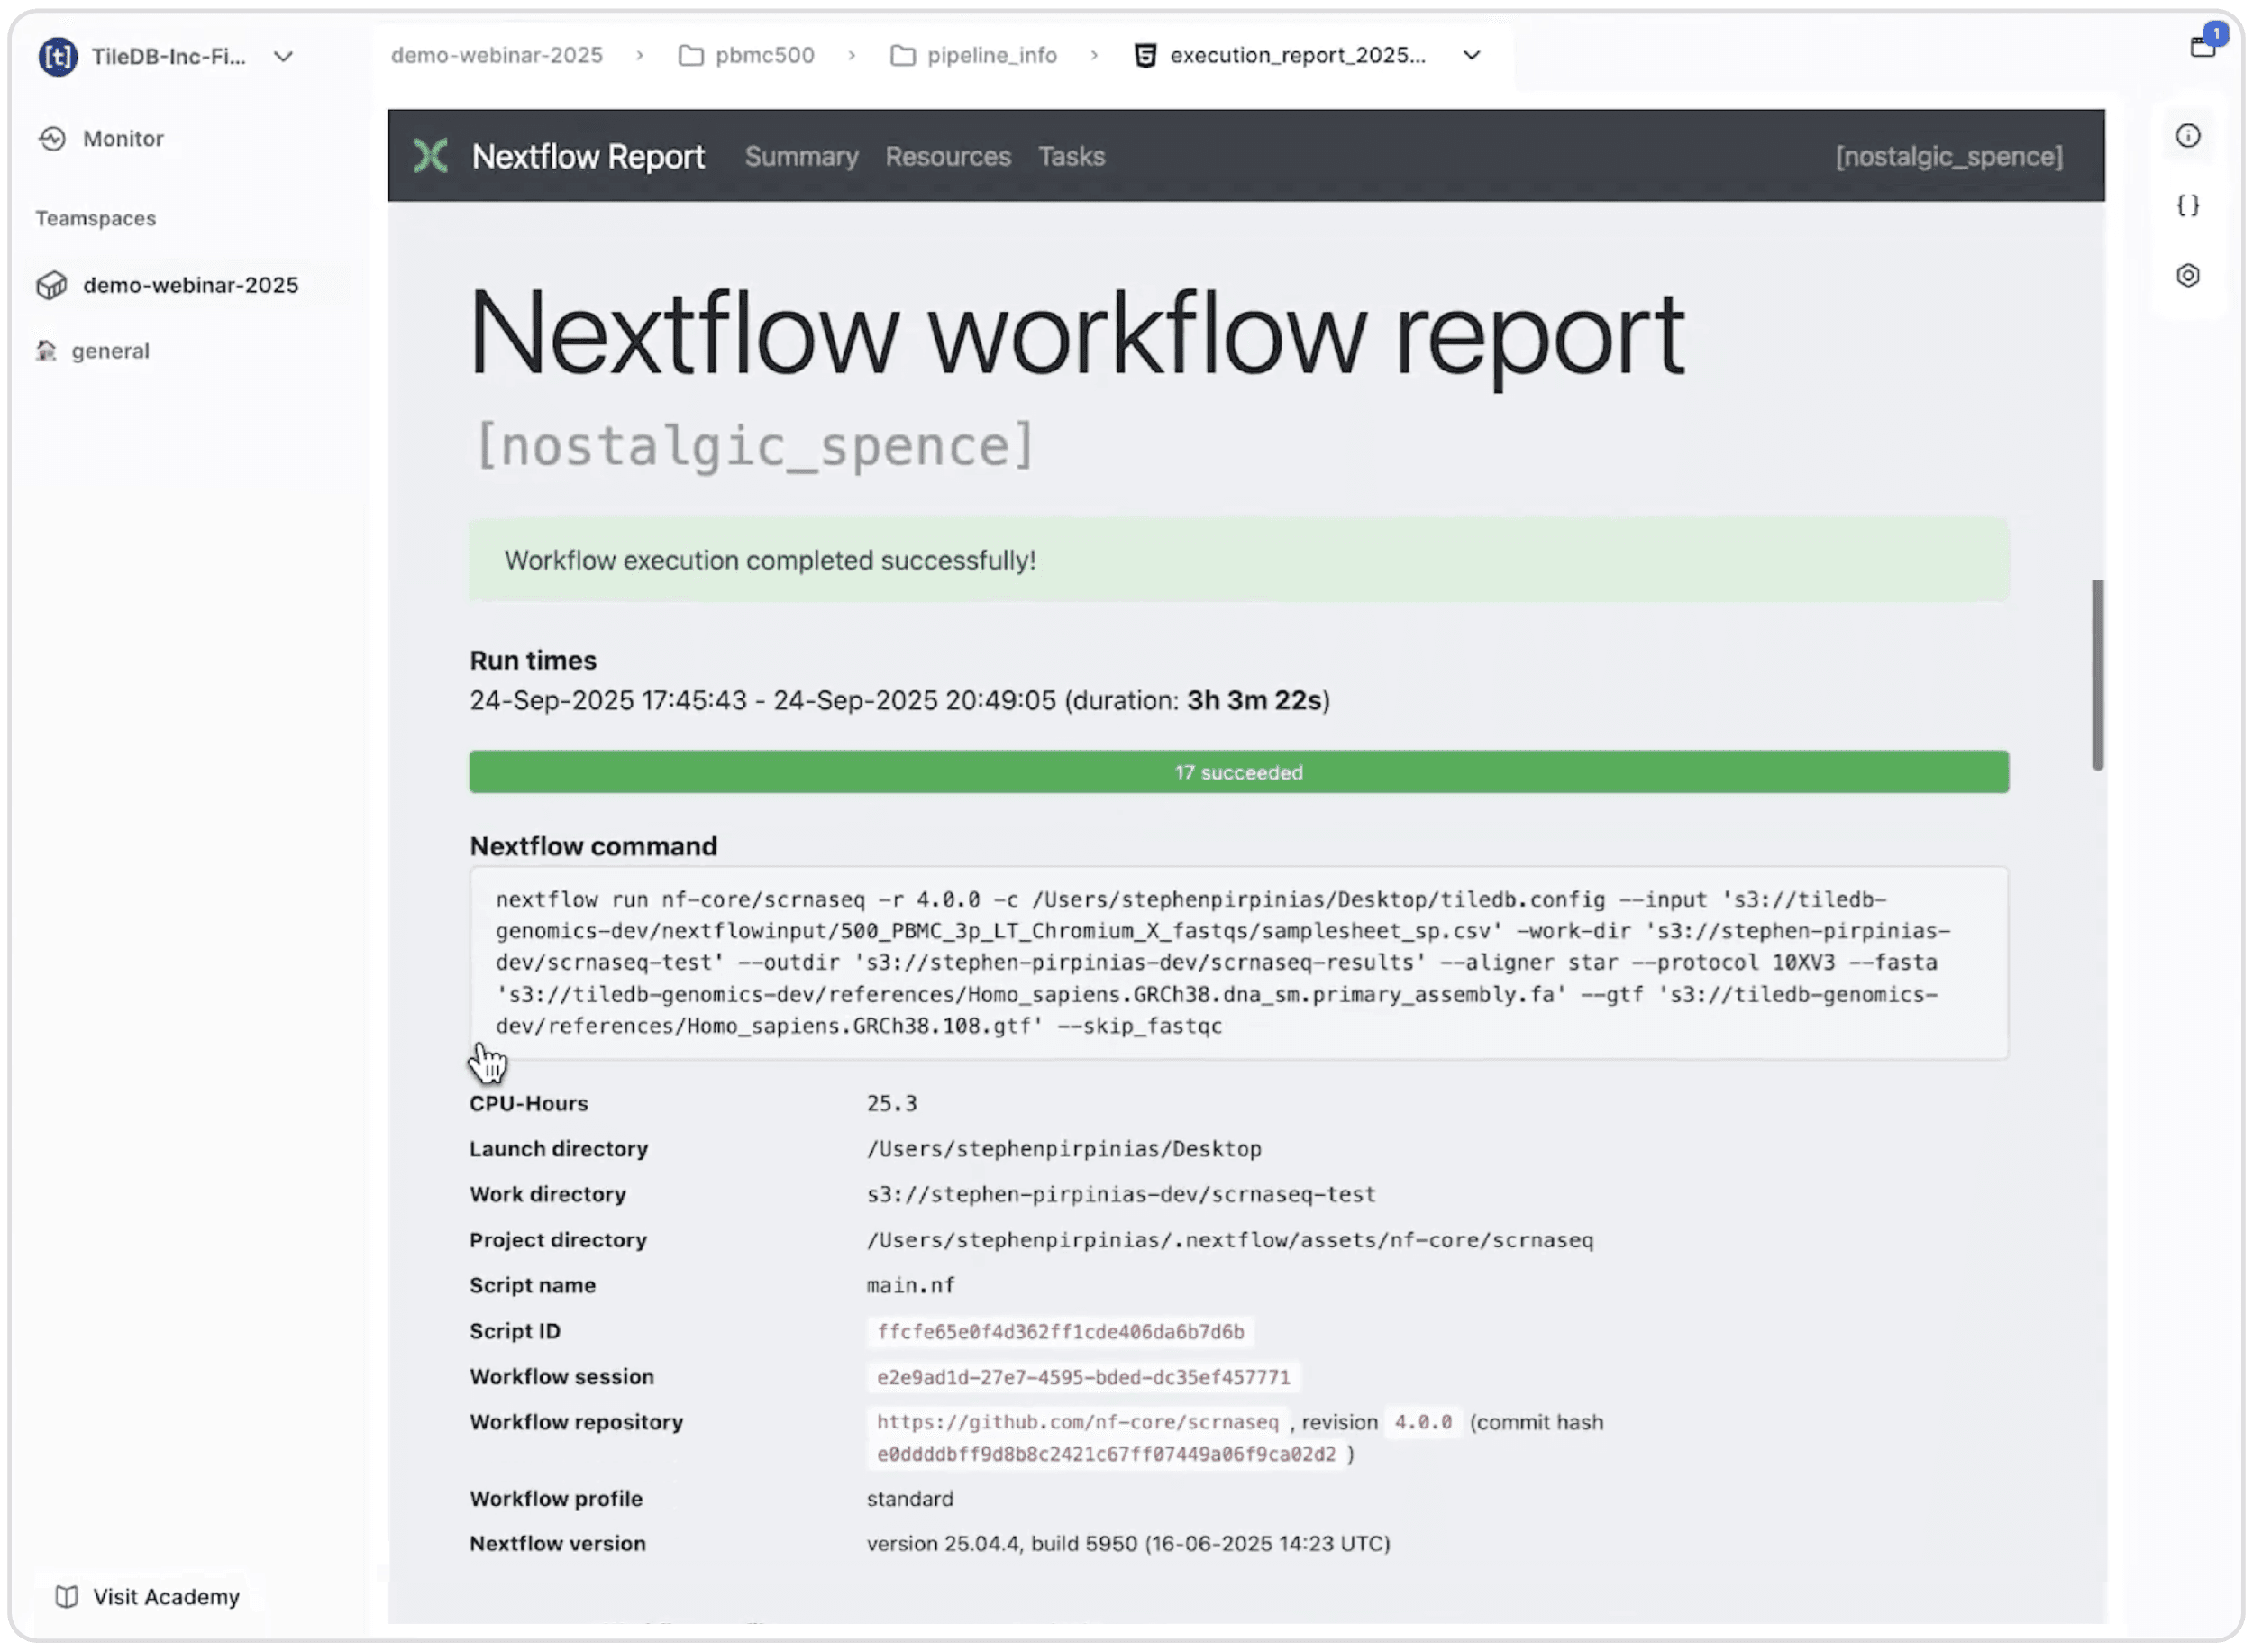This screenshot has height=1652, width=2253.
Task: Click the demo-webinar-2025 teamspace cube icon
Action: point(52,286)
